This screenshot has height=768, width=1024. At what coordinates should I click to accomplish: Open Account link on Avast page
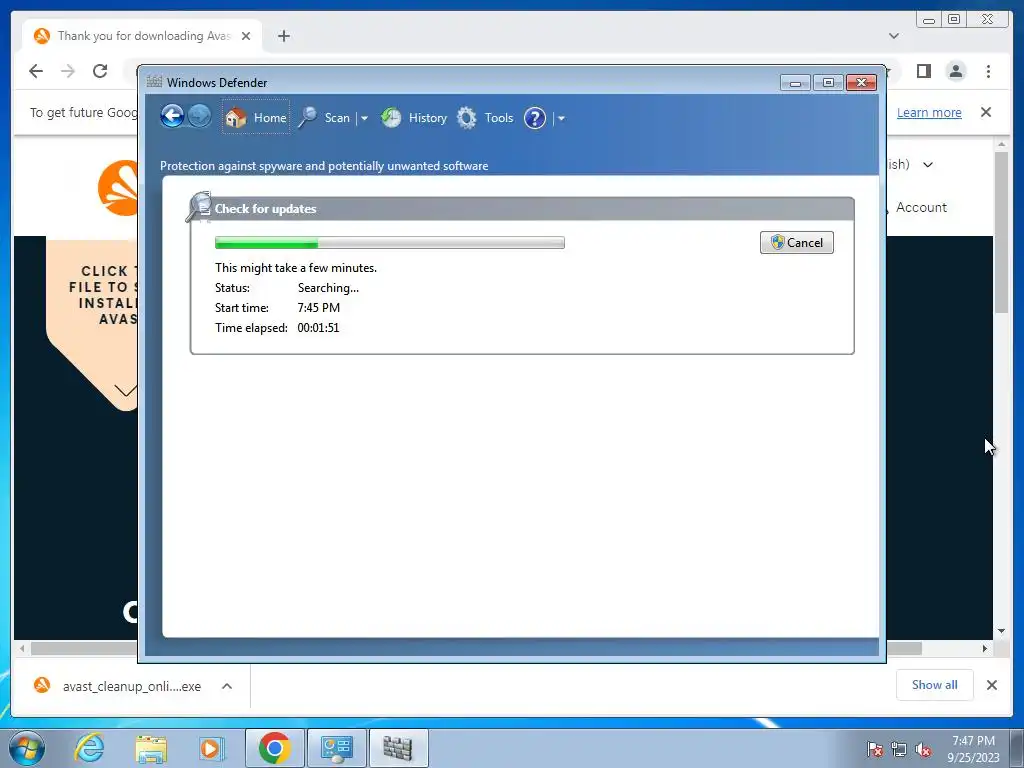[921, 207]
